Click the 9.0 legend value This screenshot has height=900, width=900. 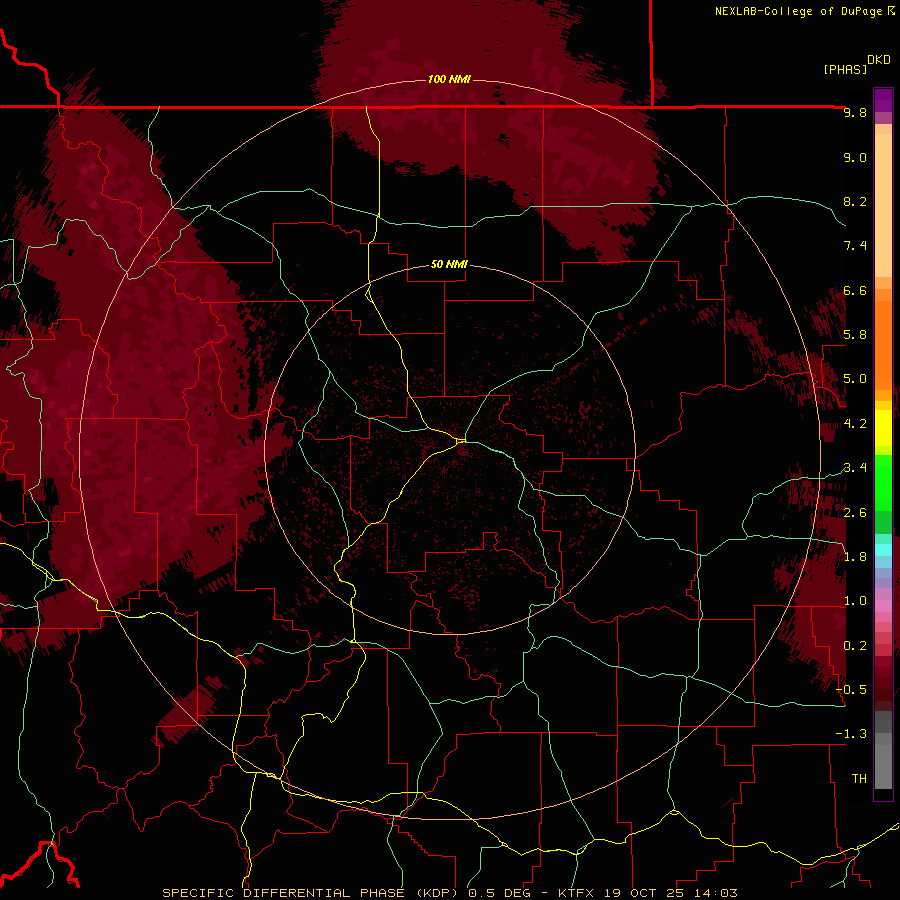[x=855, y=158]
